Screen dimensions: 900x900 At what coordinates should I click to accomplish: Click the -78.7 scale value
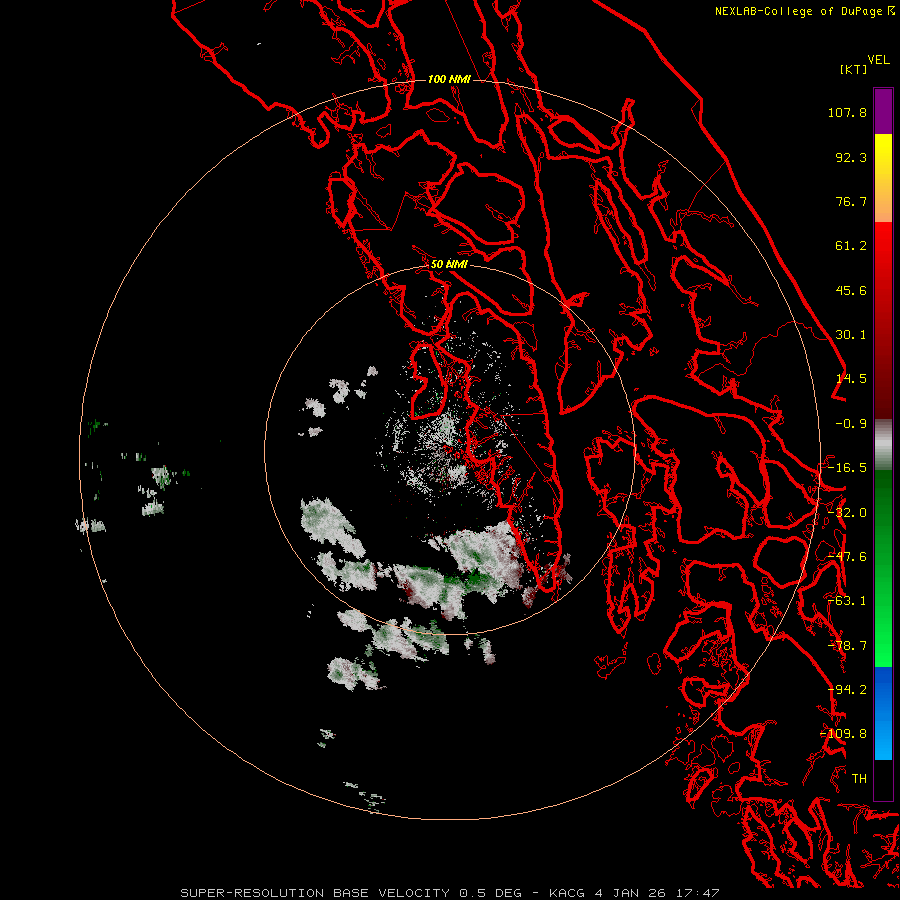pyautogui.click(x=847, y=646)
